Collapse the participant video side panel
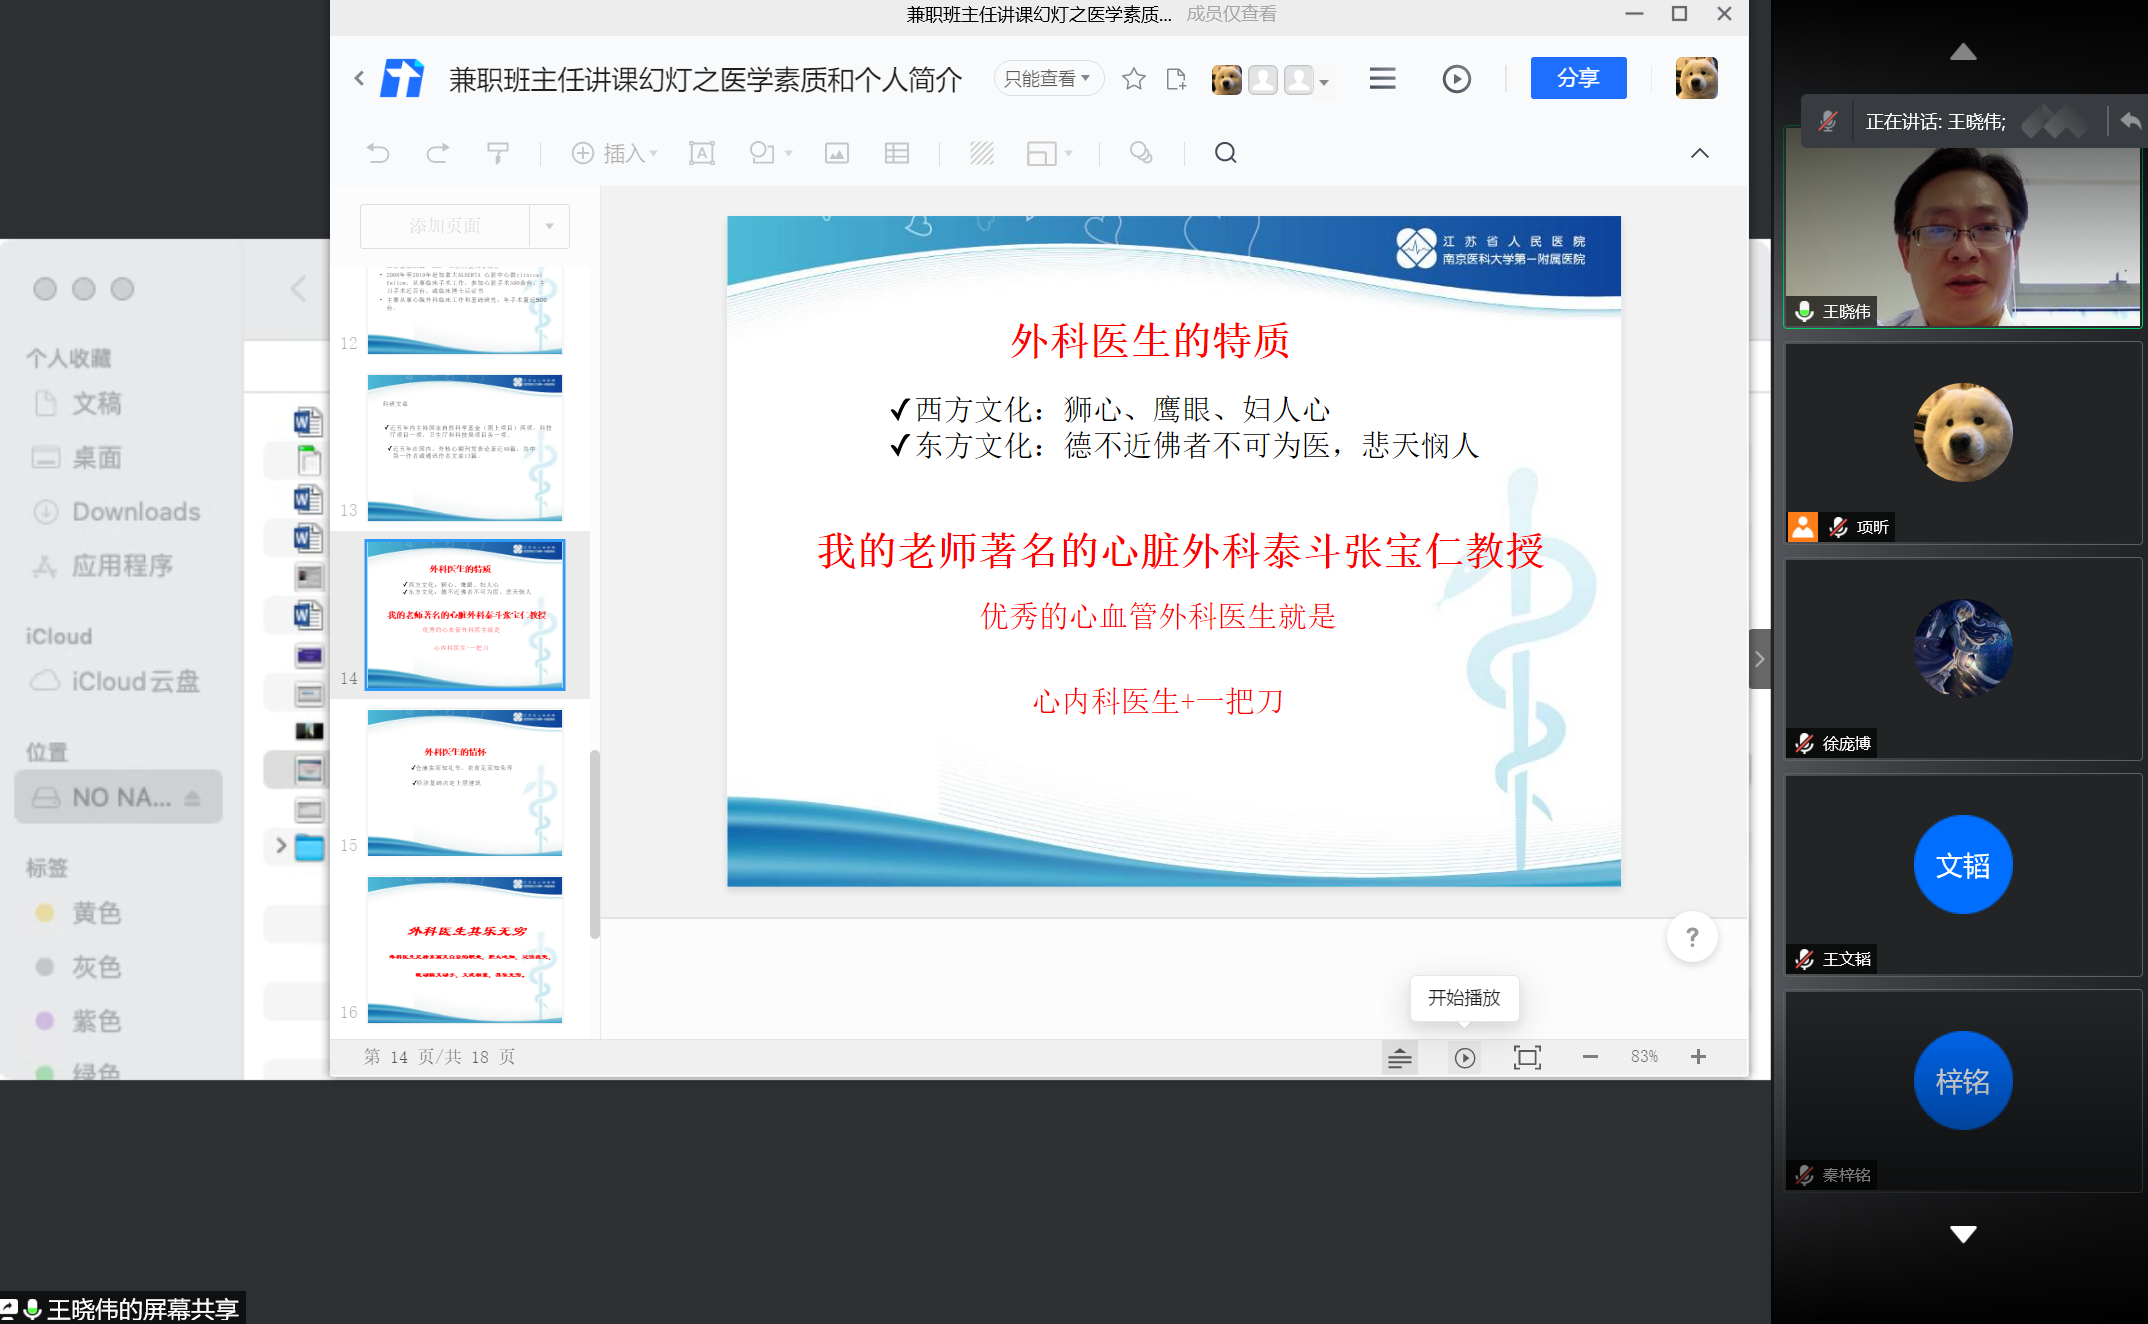 [x=1759, y=659]
